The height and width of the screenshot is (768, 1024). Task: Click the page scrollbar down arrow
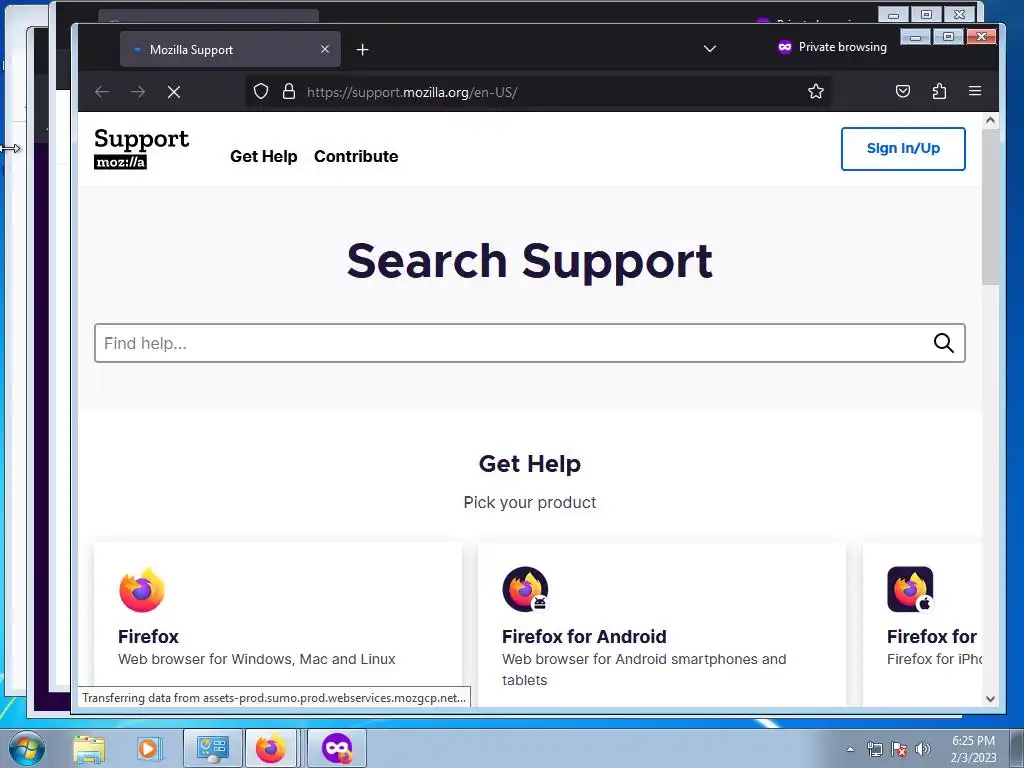coord(990,699)
